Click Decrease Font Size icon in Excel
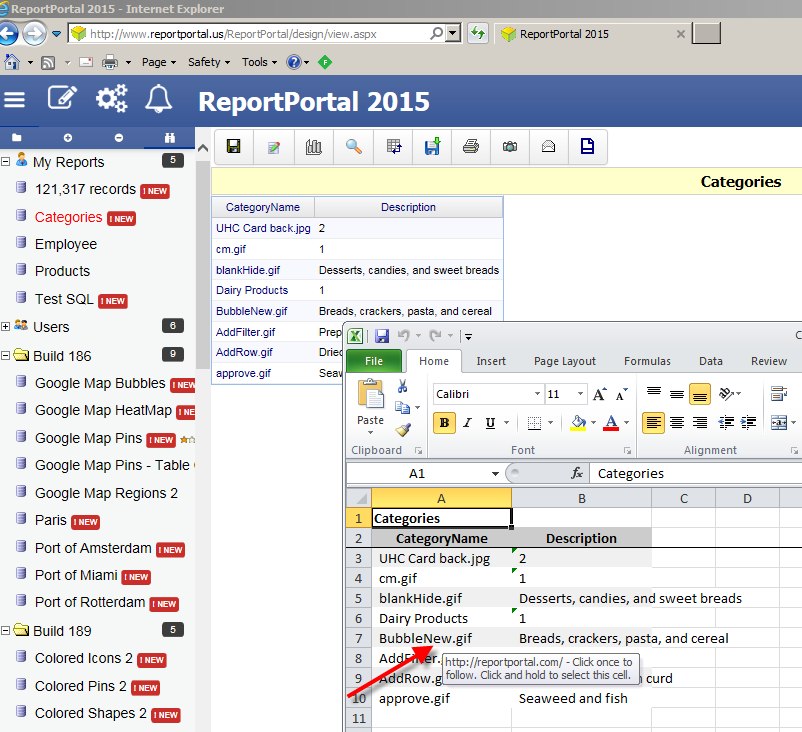This screenshot has height=732, width=802. (x=621, y=394)
